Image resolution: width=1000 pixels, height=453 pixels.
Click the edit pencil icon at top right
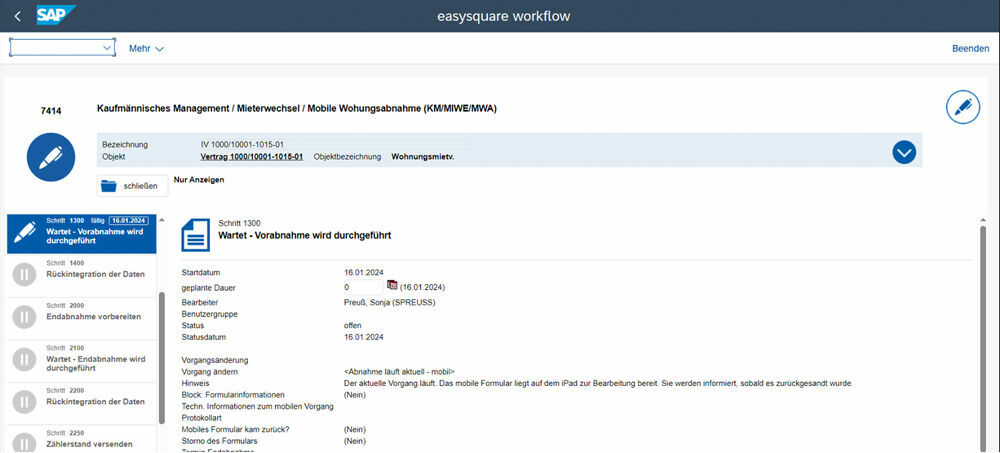962,107
